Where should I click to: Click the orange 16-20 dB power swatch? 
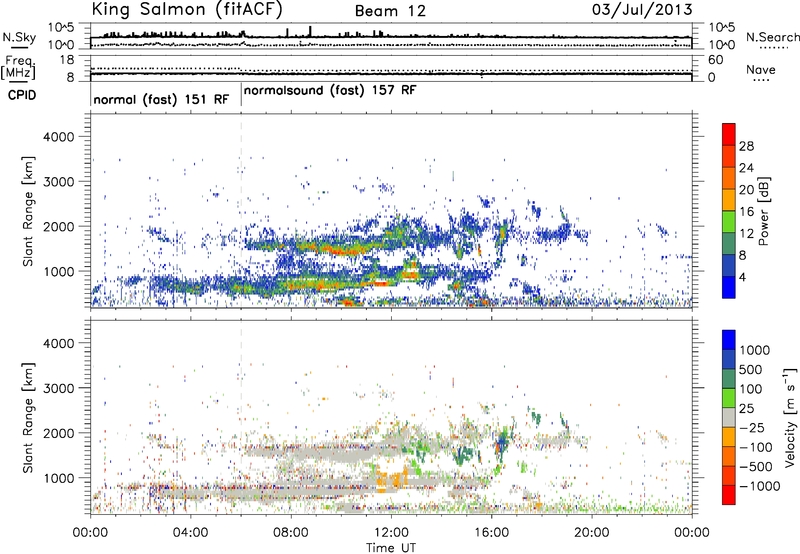tap(729, 200)
